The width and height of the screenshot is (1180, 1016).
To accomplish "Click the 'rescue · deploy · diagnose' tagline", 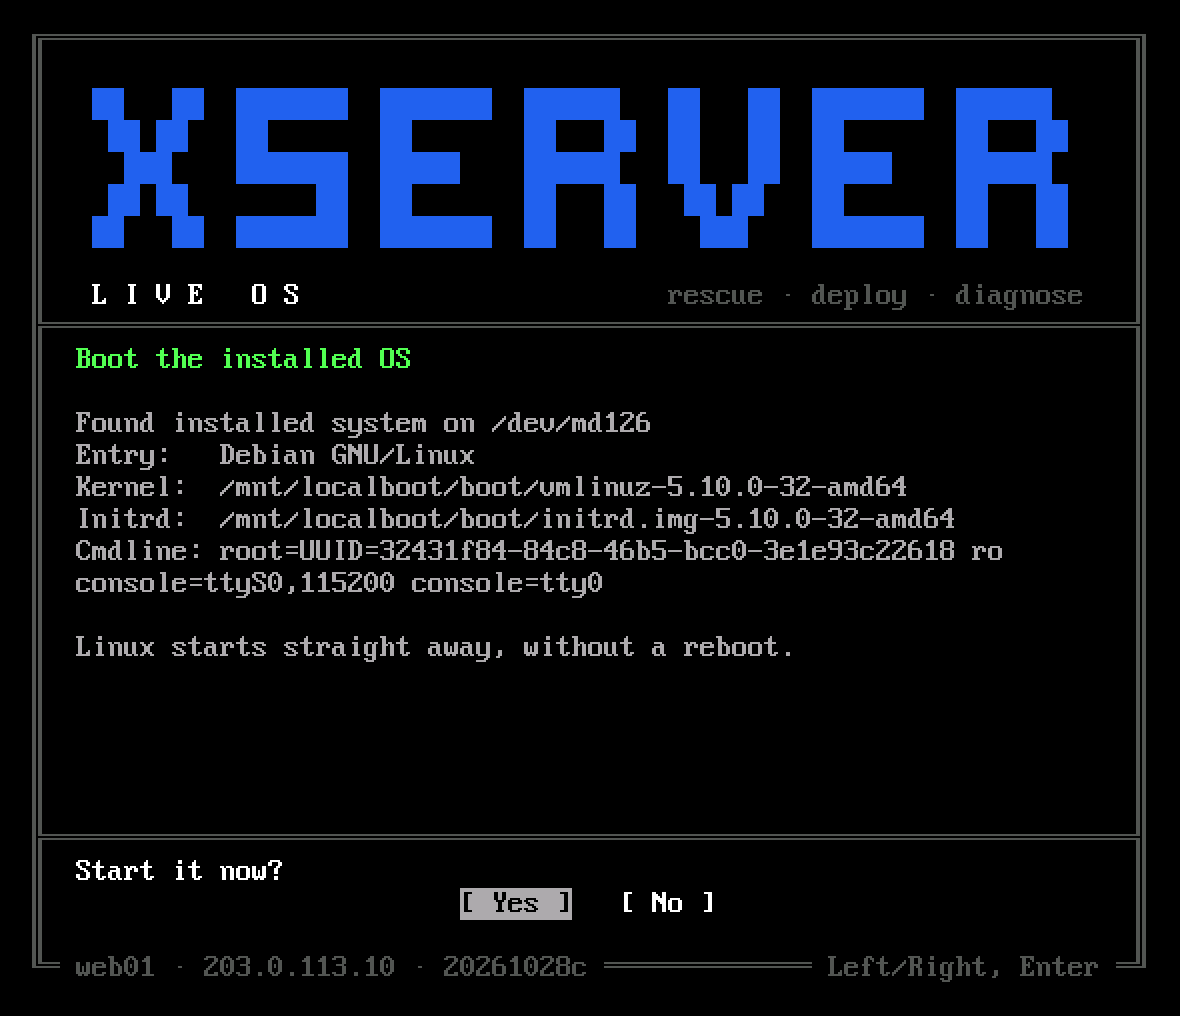I will coord(874,295).
